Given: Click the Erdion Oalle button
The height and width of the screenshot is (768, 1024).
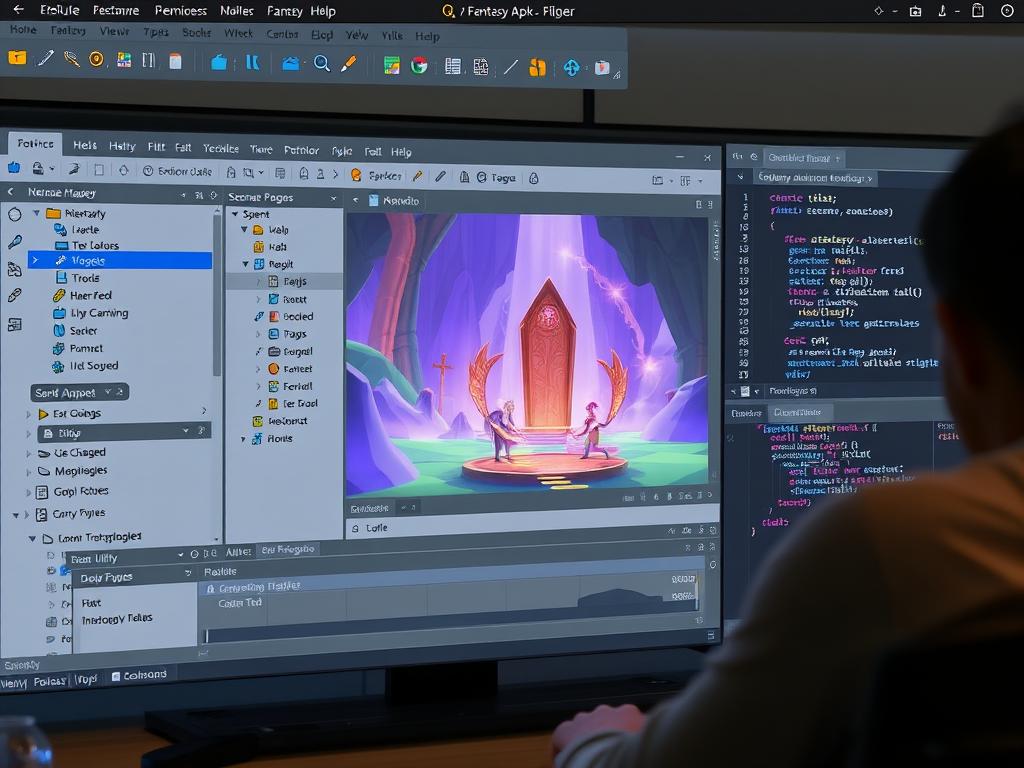Looking at the screenshot, I should point(177,171).
